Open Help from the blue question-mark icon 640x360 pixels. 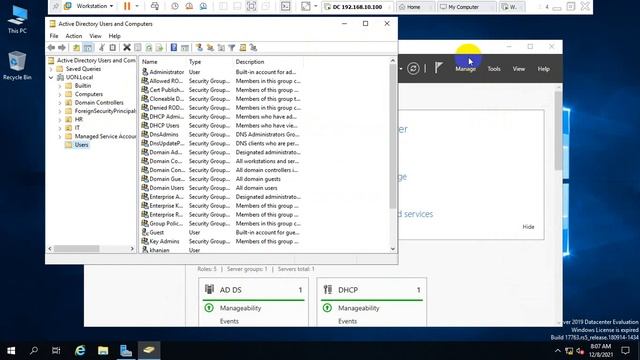(x=174, y=48)
